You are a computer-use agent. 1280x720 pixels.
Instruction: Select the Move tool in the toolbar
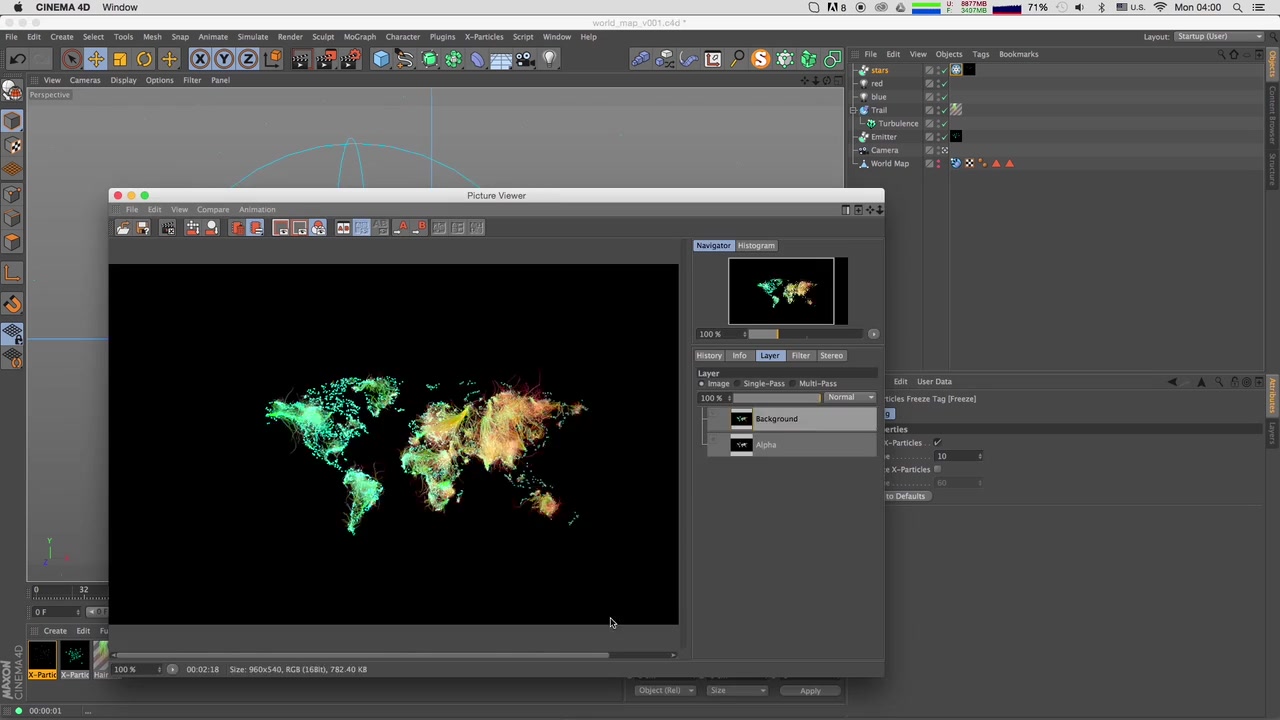95,59
